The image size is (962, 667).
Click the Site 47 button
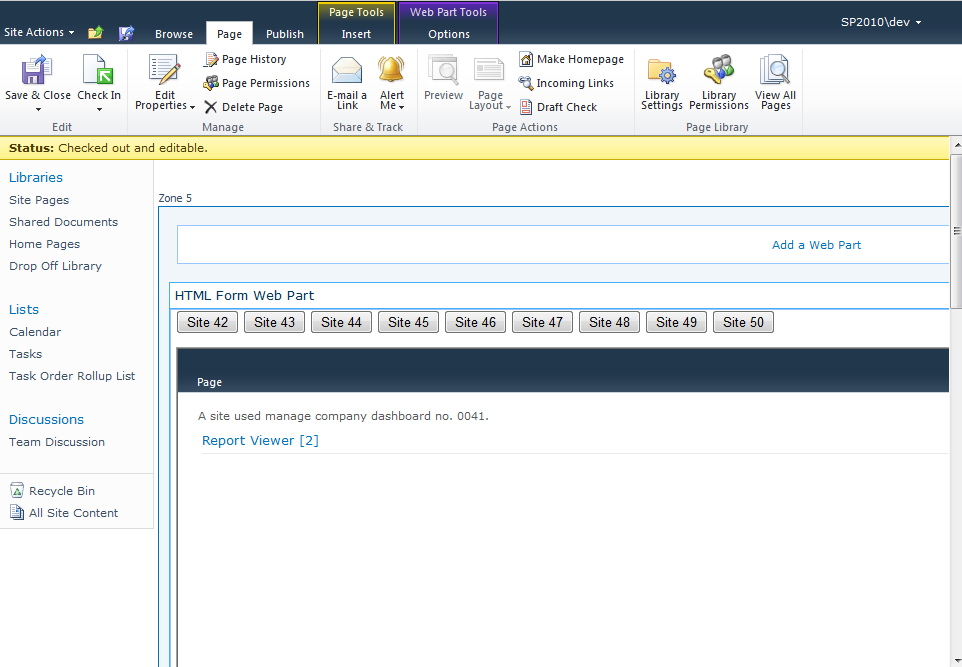click(x=542, y=322)
